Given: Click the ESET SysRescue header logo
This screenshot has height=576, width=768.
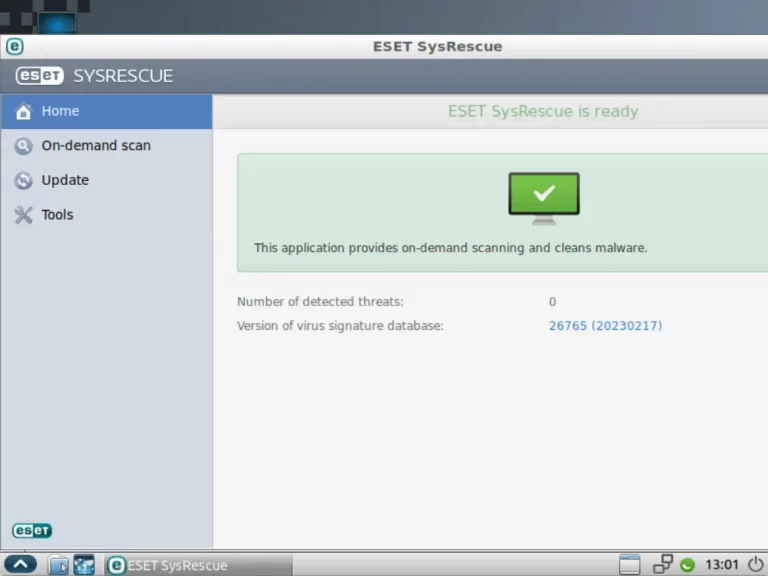Looking at the screenshot, I should (x=94, y=76).
